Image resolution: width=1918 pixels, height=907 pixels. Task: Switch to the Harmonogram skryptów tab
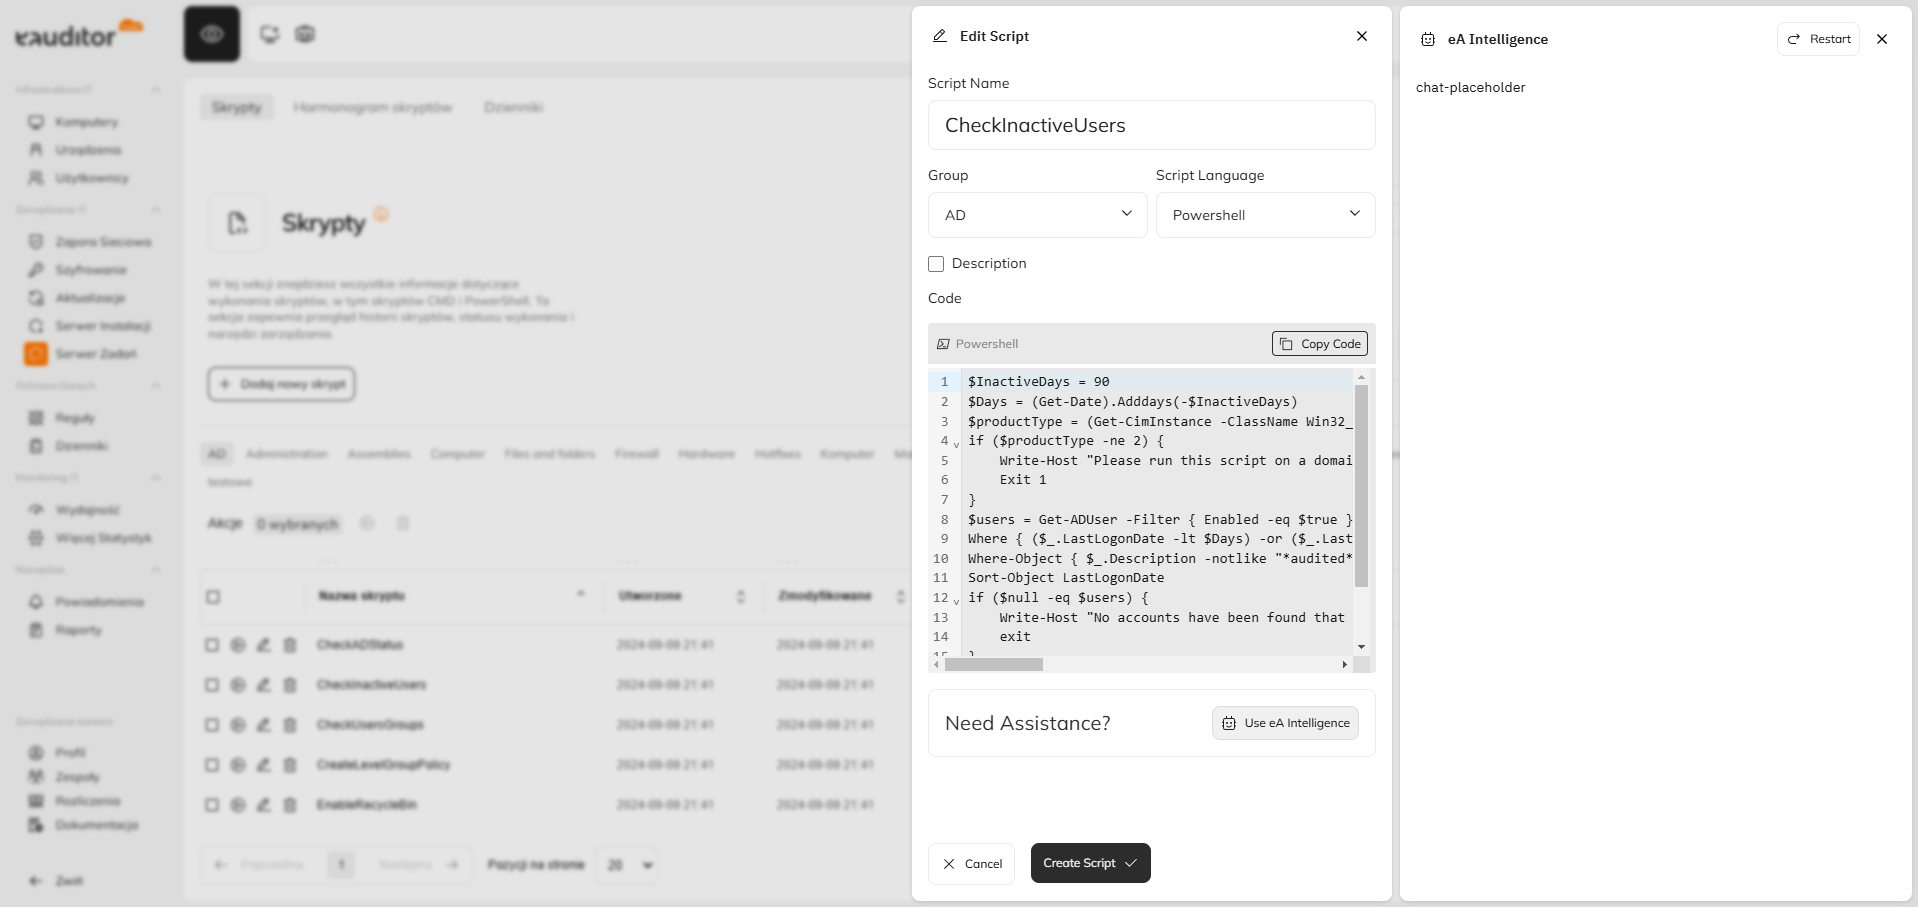[x=372, y=107]
